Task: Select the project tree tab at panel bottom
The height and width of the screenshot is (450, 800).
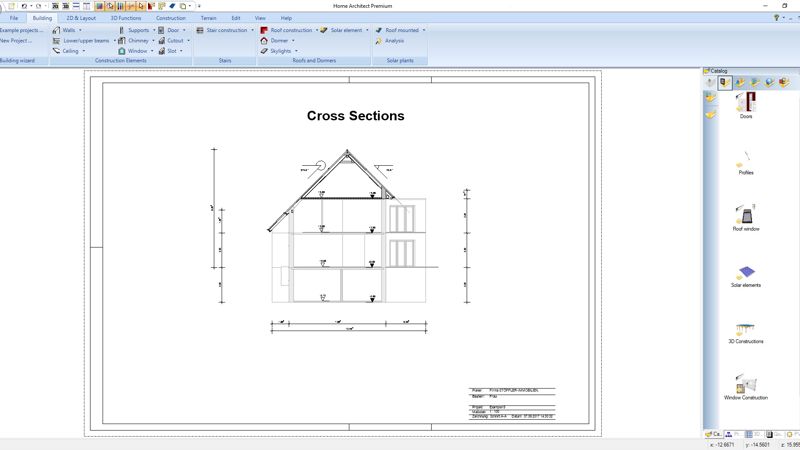Action: (732, 434)
